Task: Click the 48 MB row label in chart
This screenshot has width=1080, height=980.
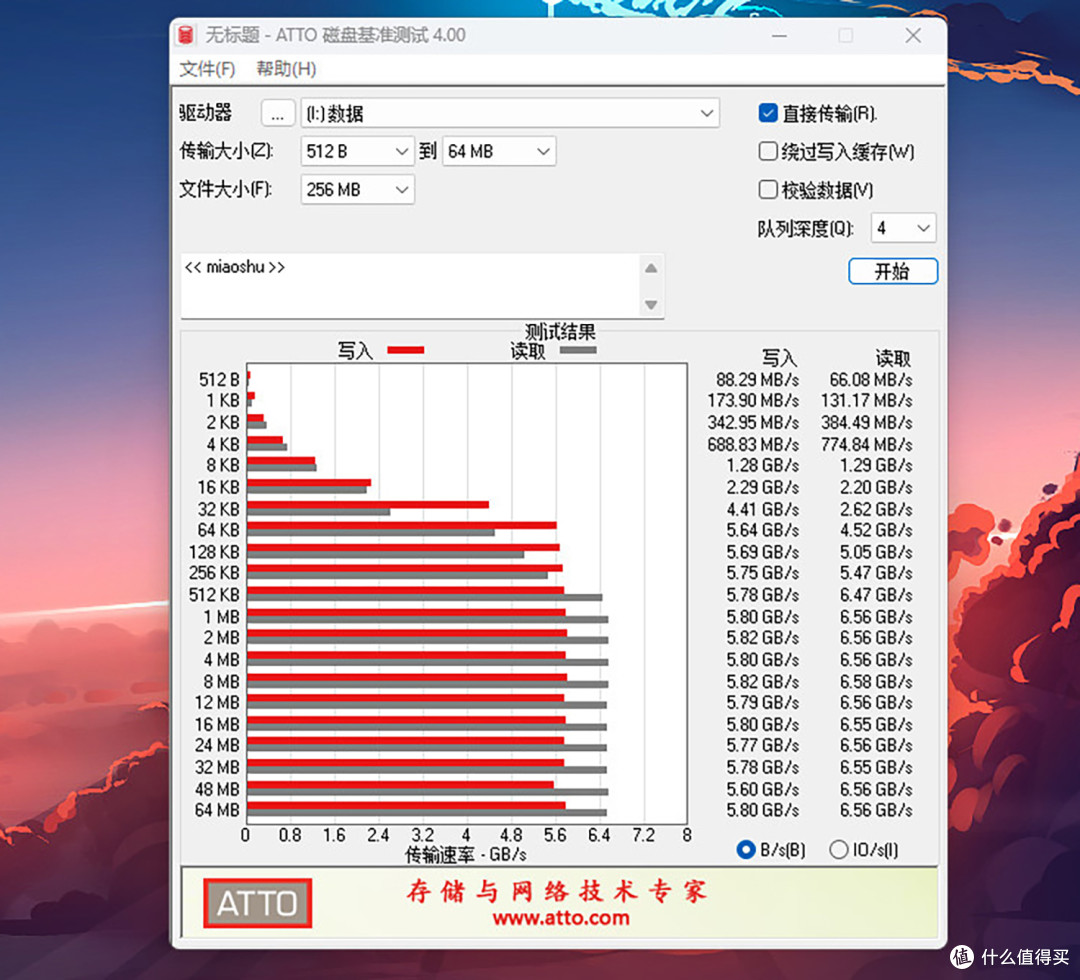Action: [217, 789]
